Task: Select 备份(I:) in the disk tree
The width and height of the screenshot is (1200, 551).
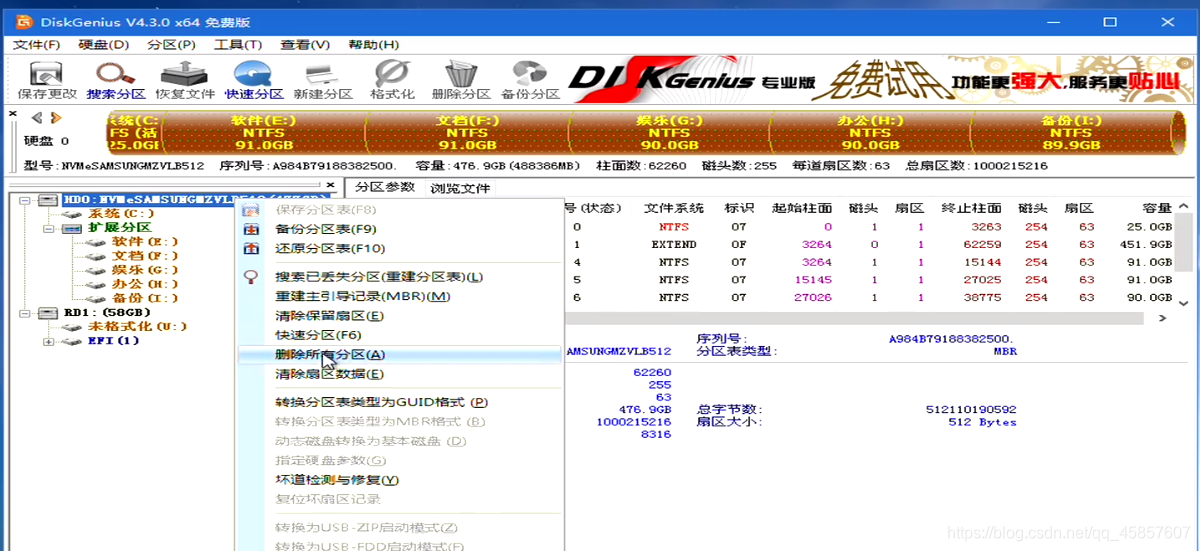Action: pyautogui.click(x=145, y=298)
